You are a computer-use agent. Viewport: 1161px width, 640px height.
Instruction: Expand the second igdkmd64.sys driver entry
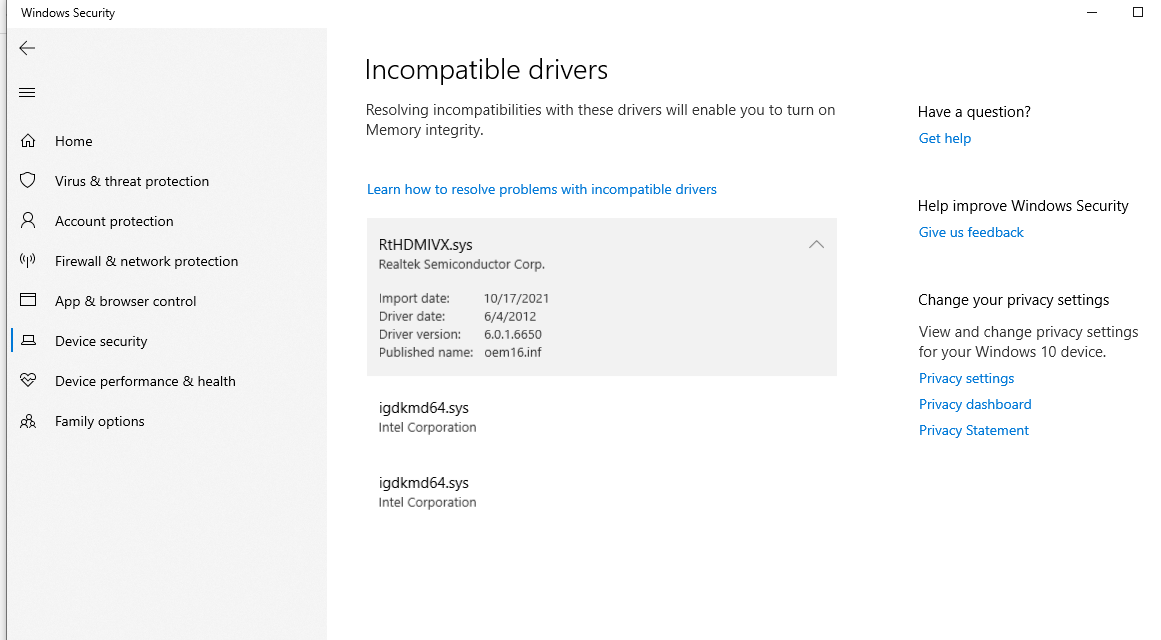point(601,491)
